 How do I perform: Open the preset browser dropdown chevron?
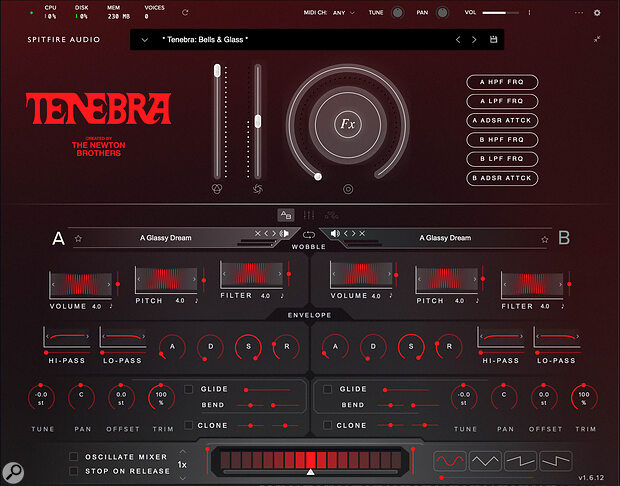point(145,40)
